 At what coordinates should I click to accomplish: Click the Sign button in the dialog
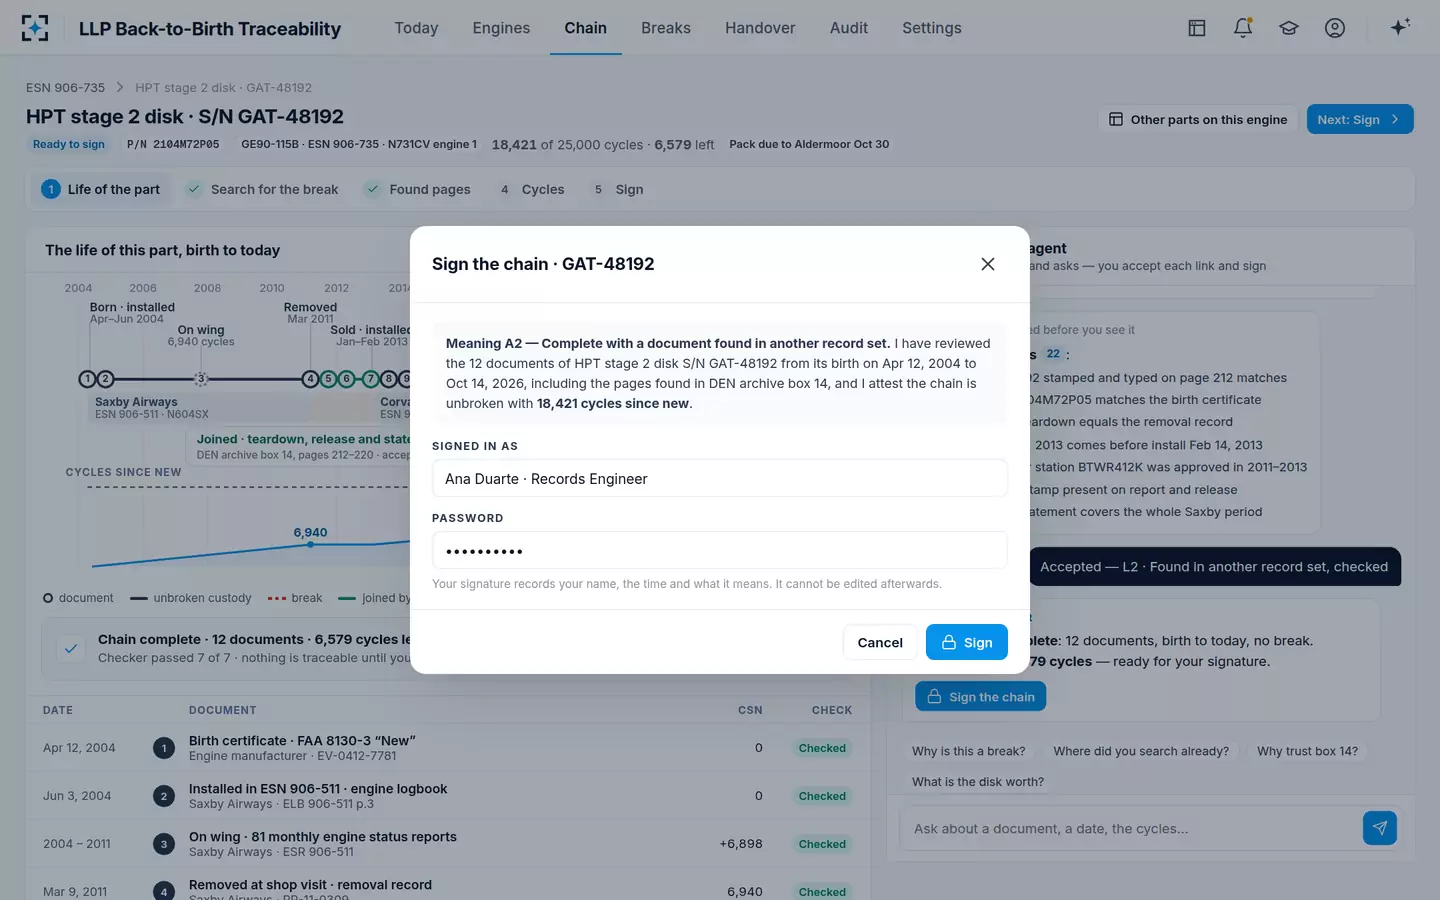967,642
